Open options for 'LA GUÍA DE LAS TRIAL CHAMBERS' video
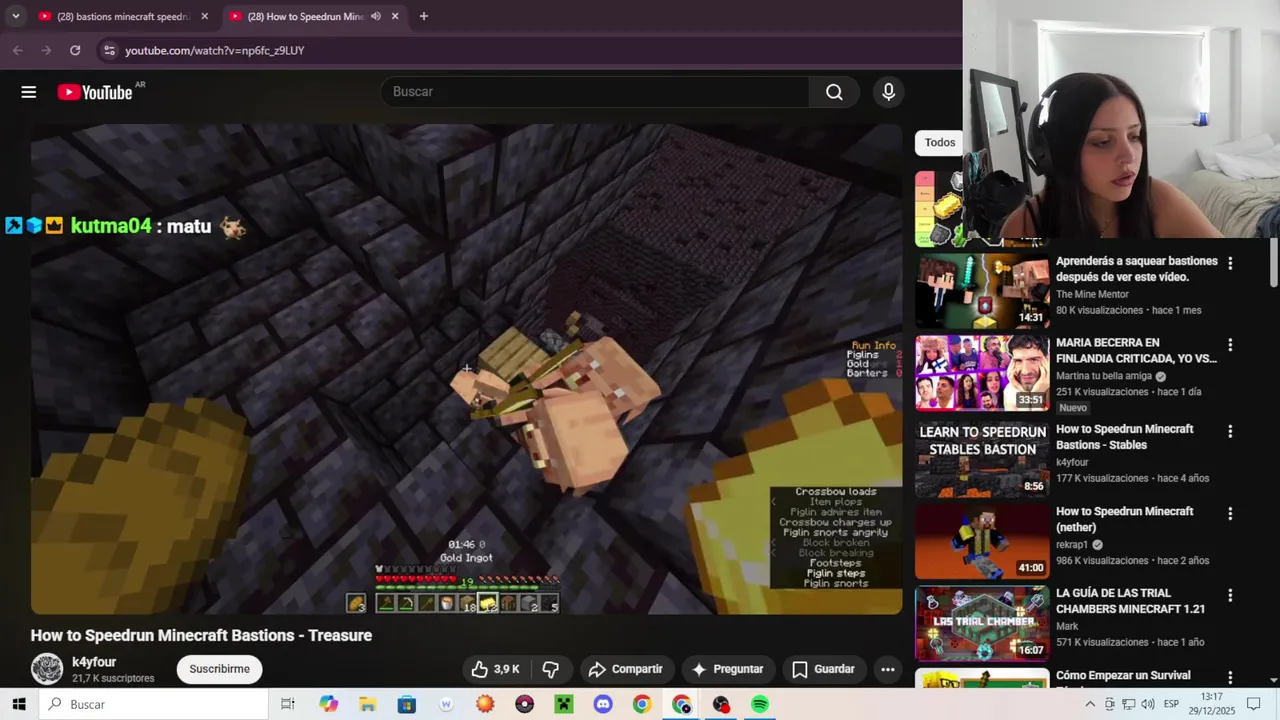Image resolution: width=1280 pixels, height=720 pixels. coord(1230,595)
